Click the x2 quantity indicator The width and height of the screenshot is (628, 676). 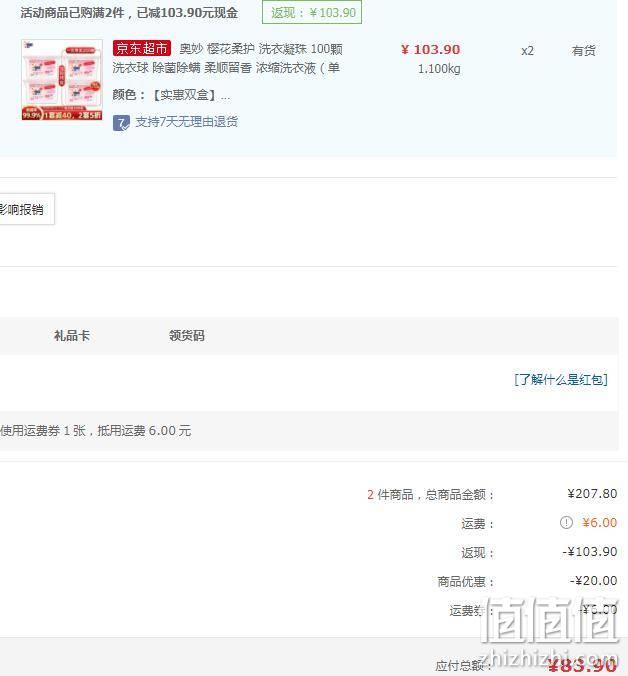point(527,51)
